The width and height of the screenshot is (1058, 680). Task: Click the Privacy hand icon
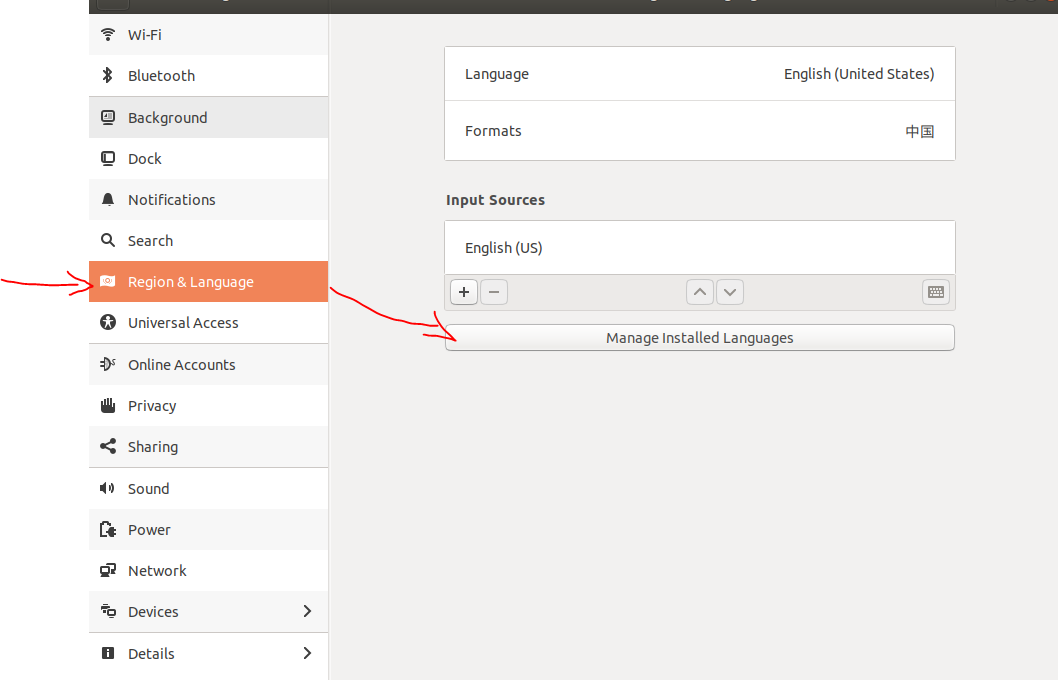108,406
